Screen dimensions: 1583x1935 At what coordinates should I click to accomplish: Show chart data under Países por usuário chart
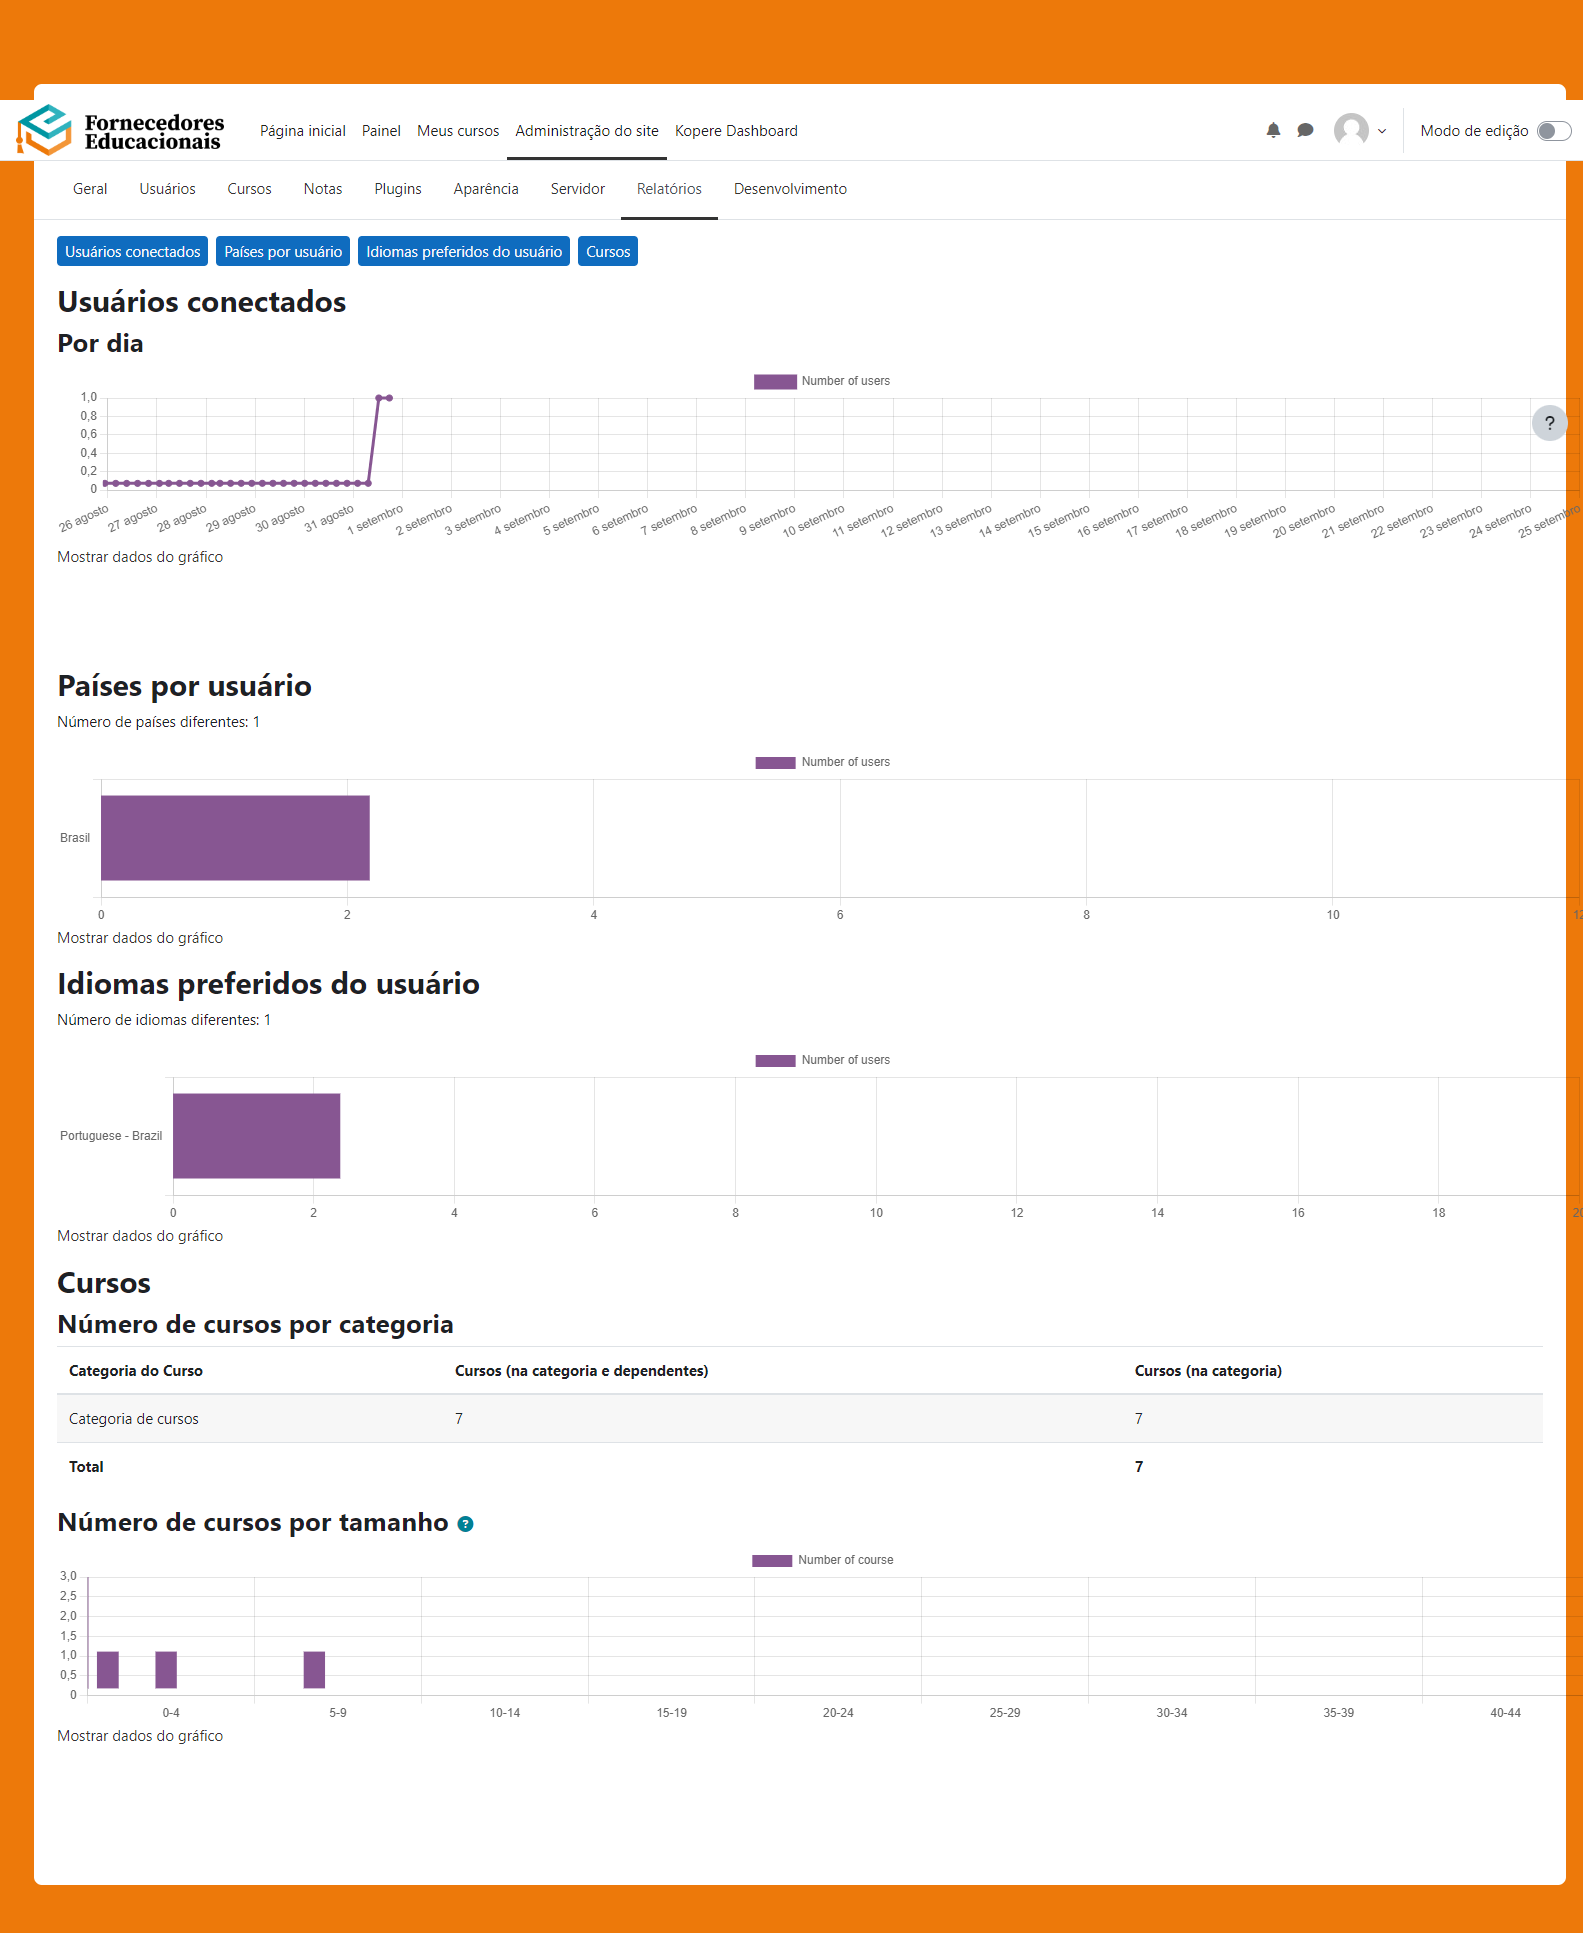point(140,938)
